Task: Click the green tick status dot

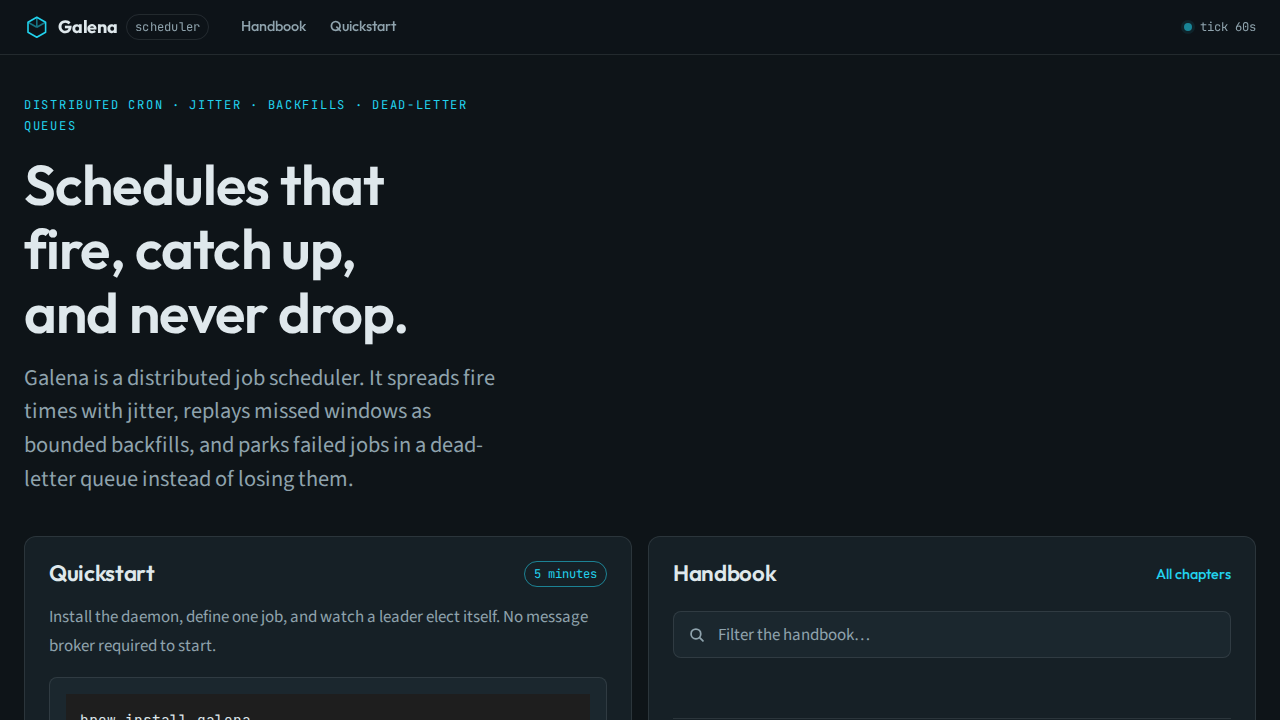Action: point(1188,27)
